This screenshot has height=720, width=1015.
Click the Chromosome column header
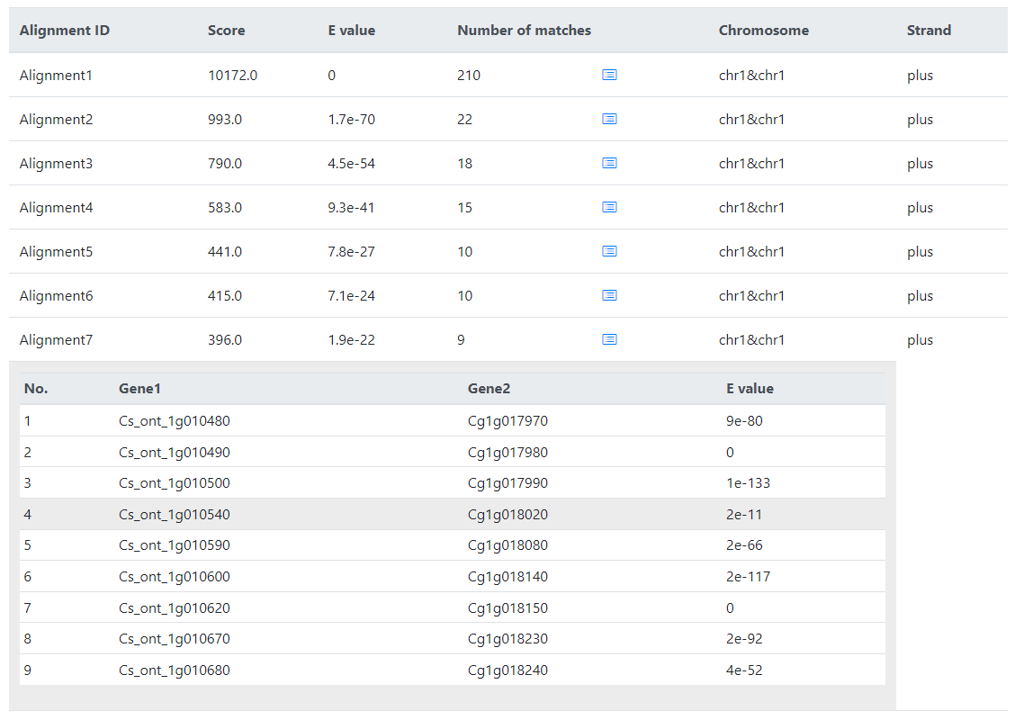pyautogui.click(x=763, y=30)
